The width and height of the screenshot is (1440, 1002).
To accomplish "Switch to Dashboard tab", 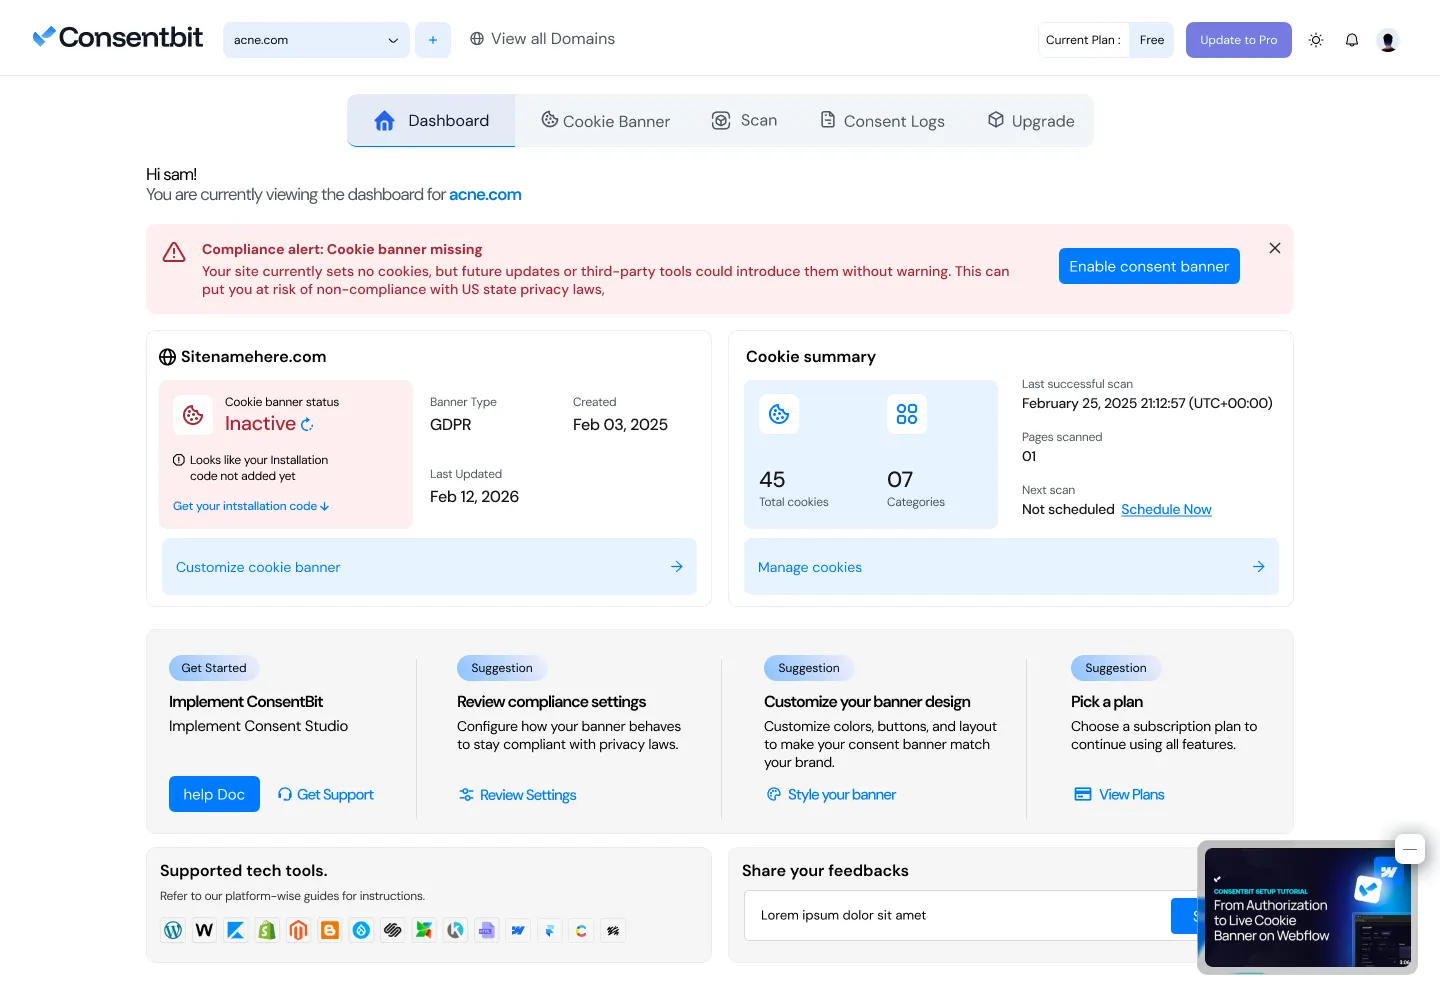I will click(431, 121).
